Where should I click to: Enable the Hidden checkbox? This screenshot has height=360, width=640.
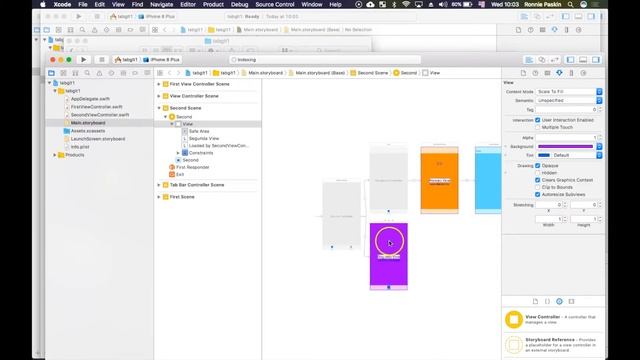[538, 173]
